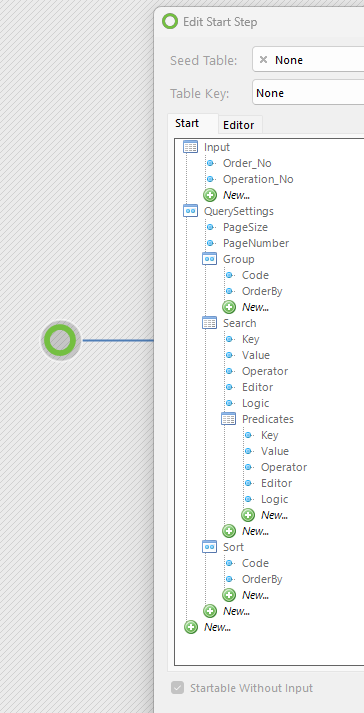Select Logic under the Predicates node

pos(274,499)
